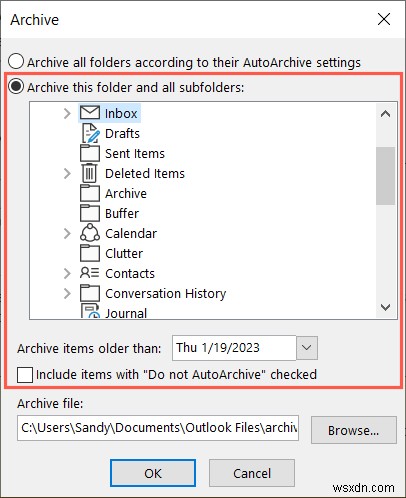
Task: Click the Journal clock icon
Action: coord(90,311)
